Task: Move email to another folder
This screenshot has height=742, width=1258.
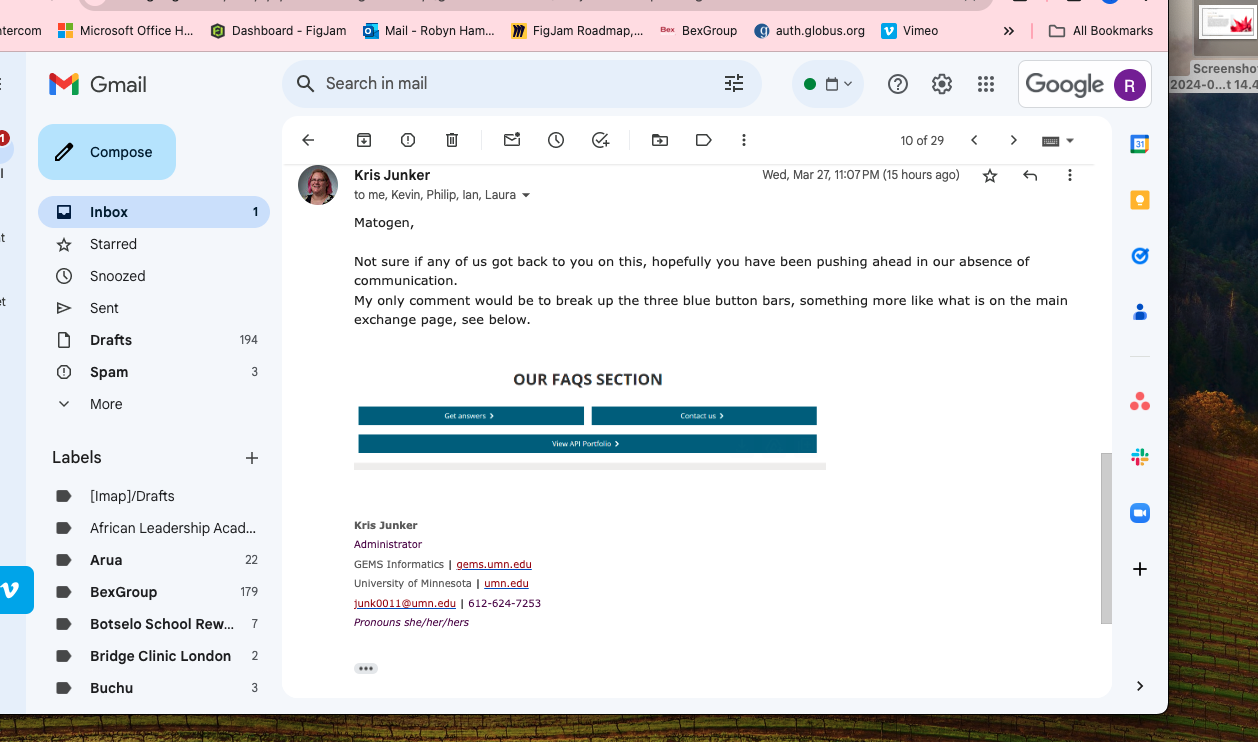Action: pos(660,141)
